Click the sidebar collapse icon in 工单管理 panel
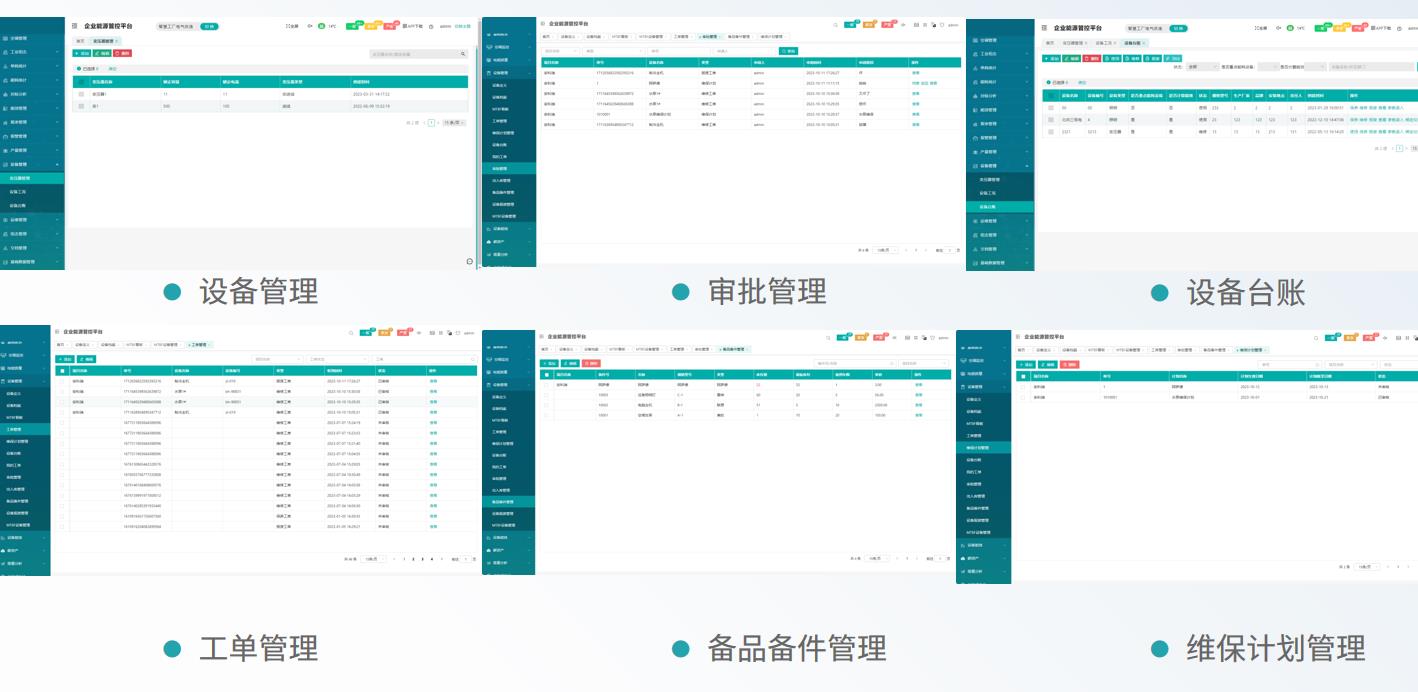1418x692 pixels. pyautogui.click(x=56, y=331)
